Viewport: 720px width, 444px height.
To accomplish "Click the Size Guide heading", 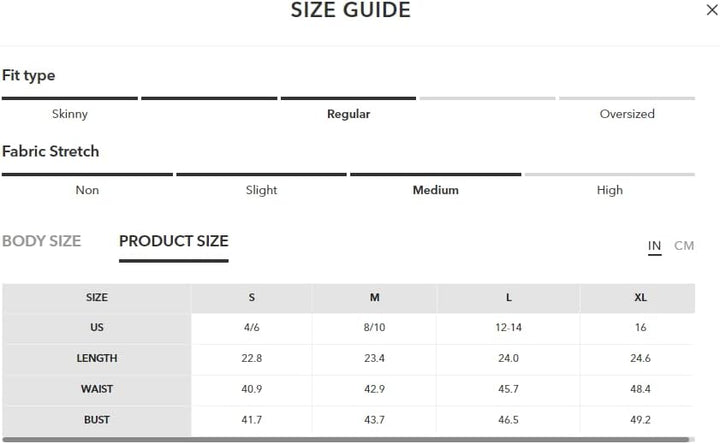I will pyautogui.click(x=350, y=11).
